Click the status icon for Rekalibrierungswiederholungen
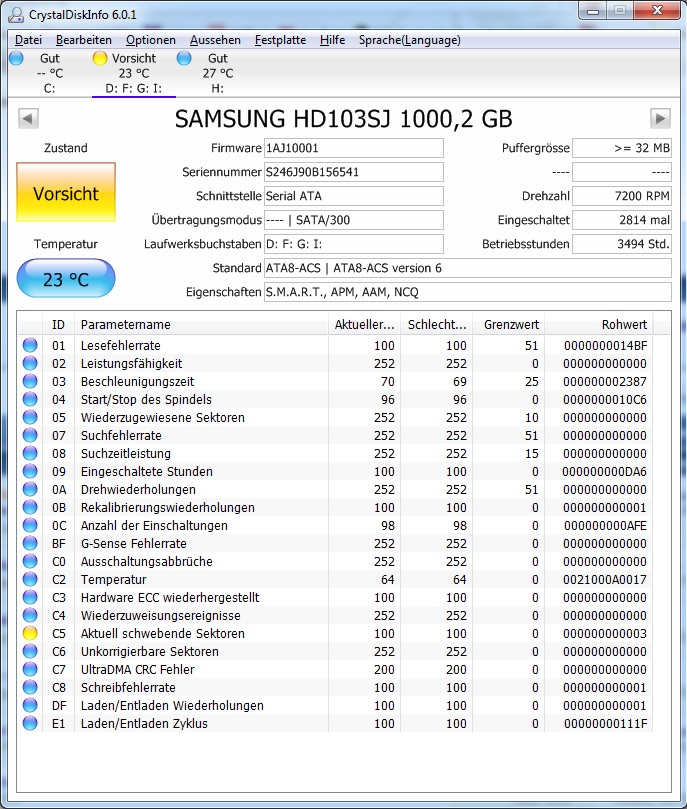The height and width of the screenshot is (809, 687). click(30, 507)
